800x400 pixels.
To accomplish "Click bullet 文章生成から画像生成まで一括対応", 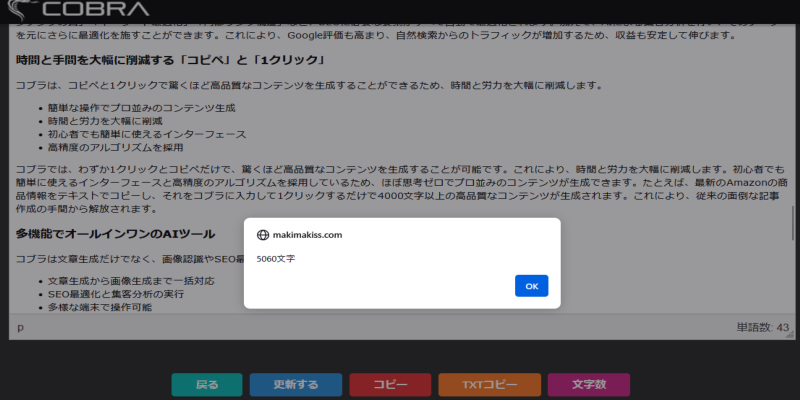I will pyautogui.click(x=131, y=281).
